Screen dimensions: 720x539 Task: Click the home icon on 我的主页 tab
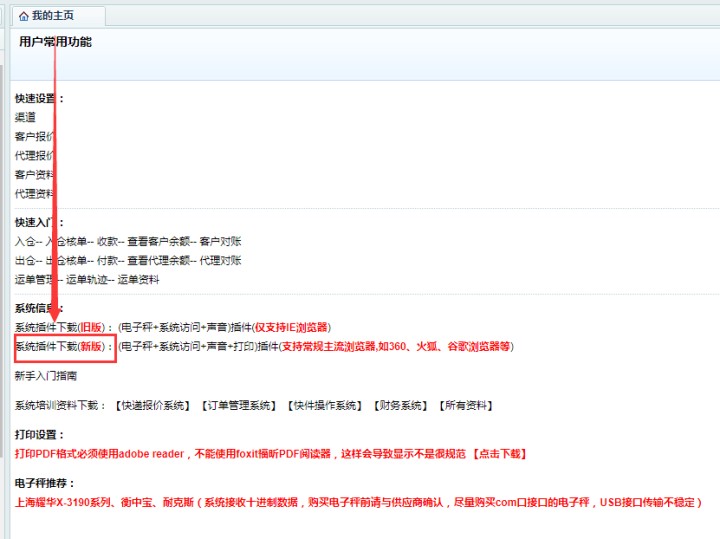[x=23, y=17]
